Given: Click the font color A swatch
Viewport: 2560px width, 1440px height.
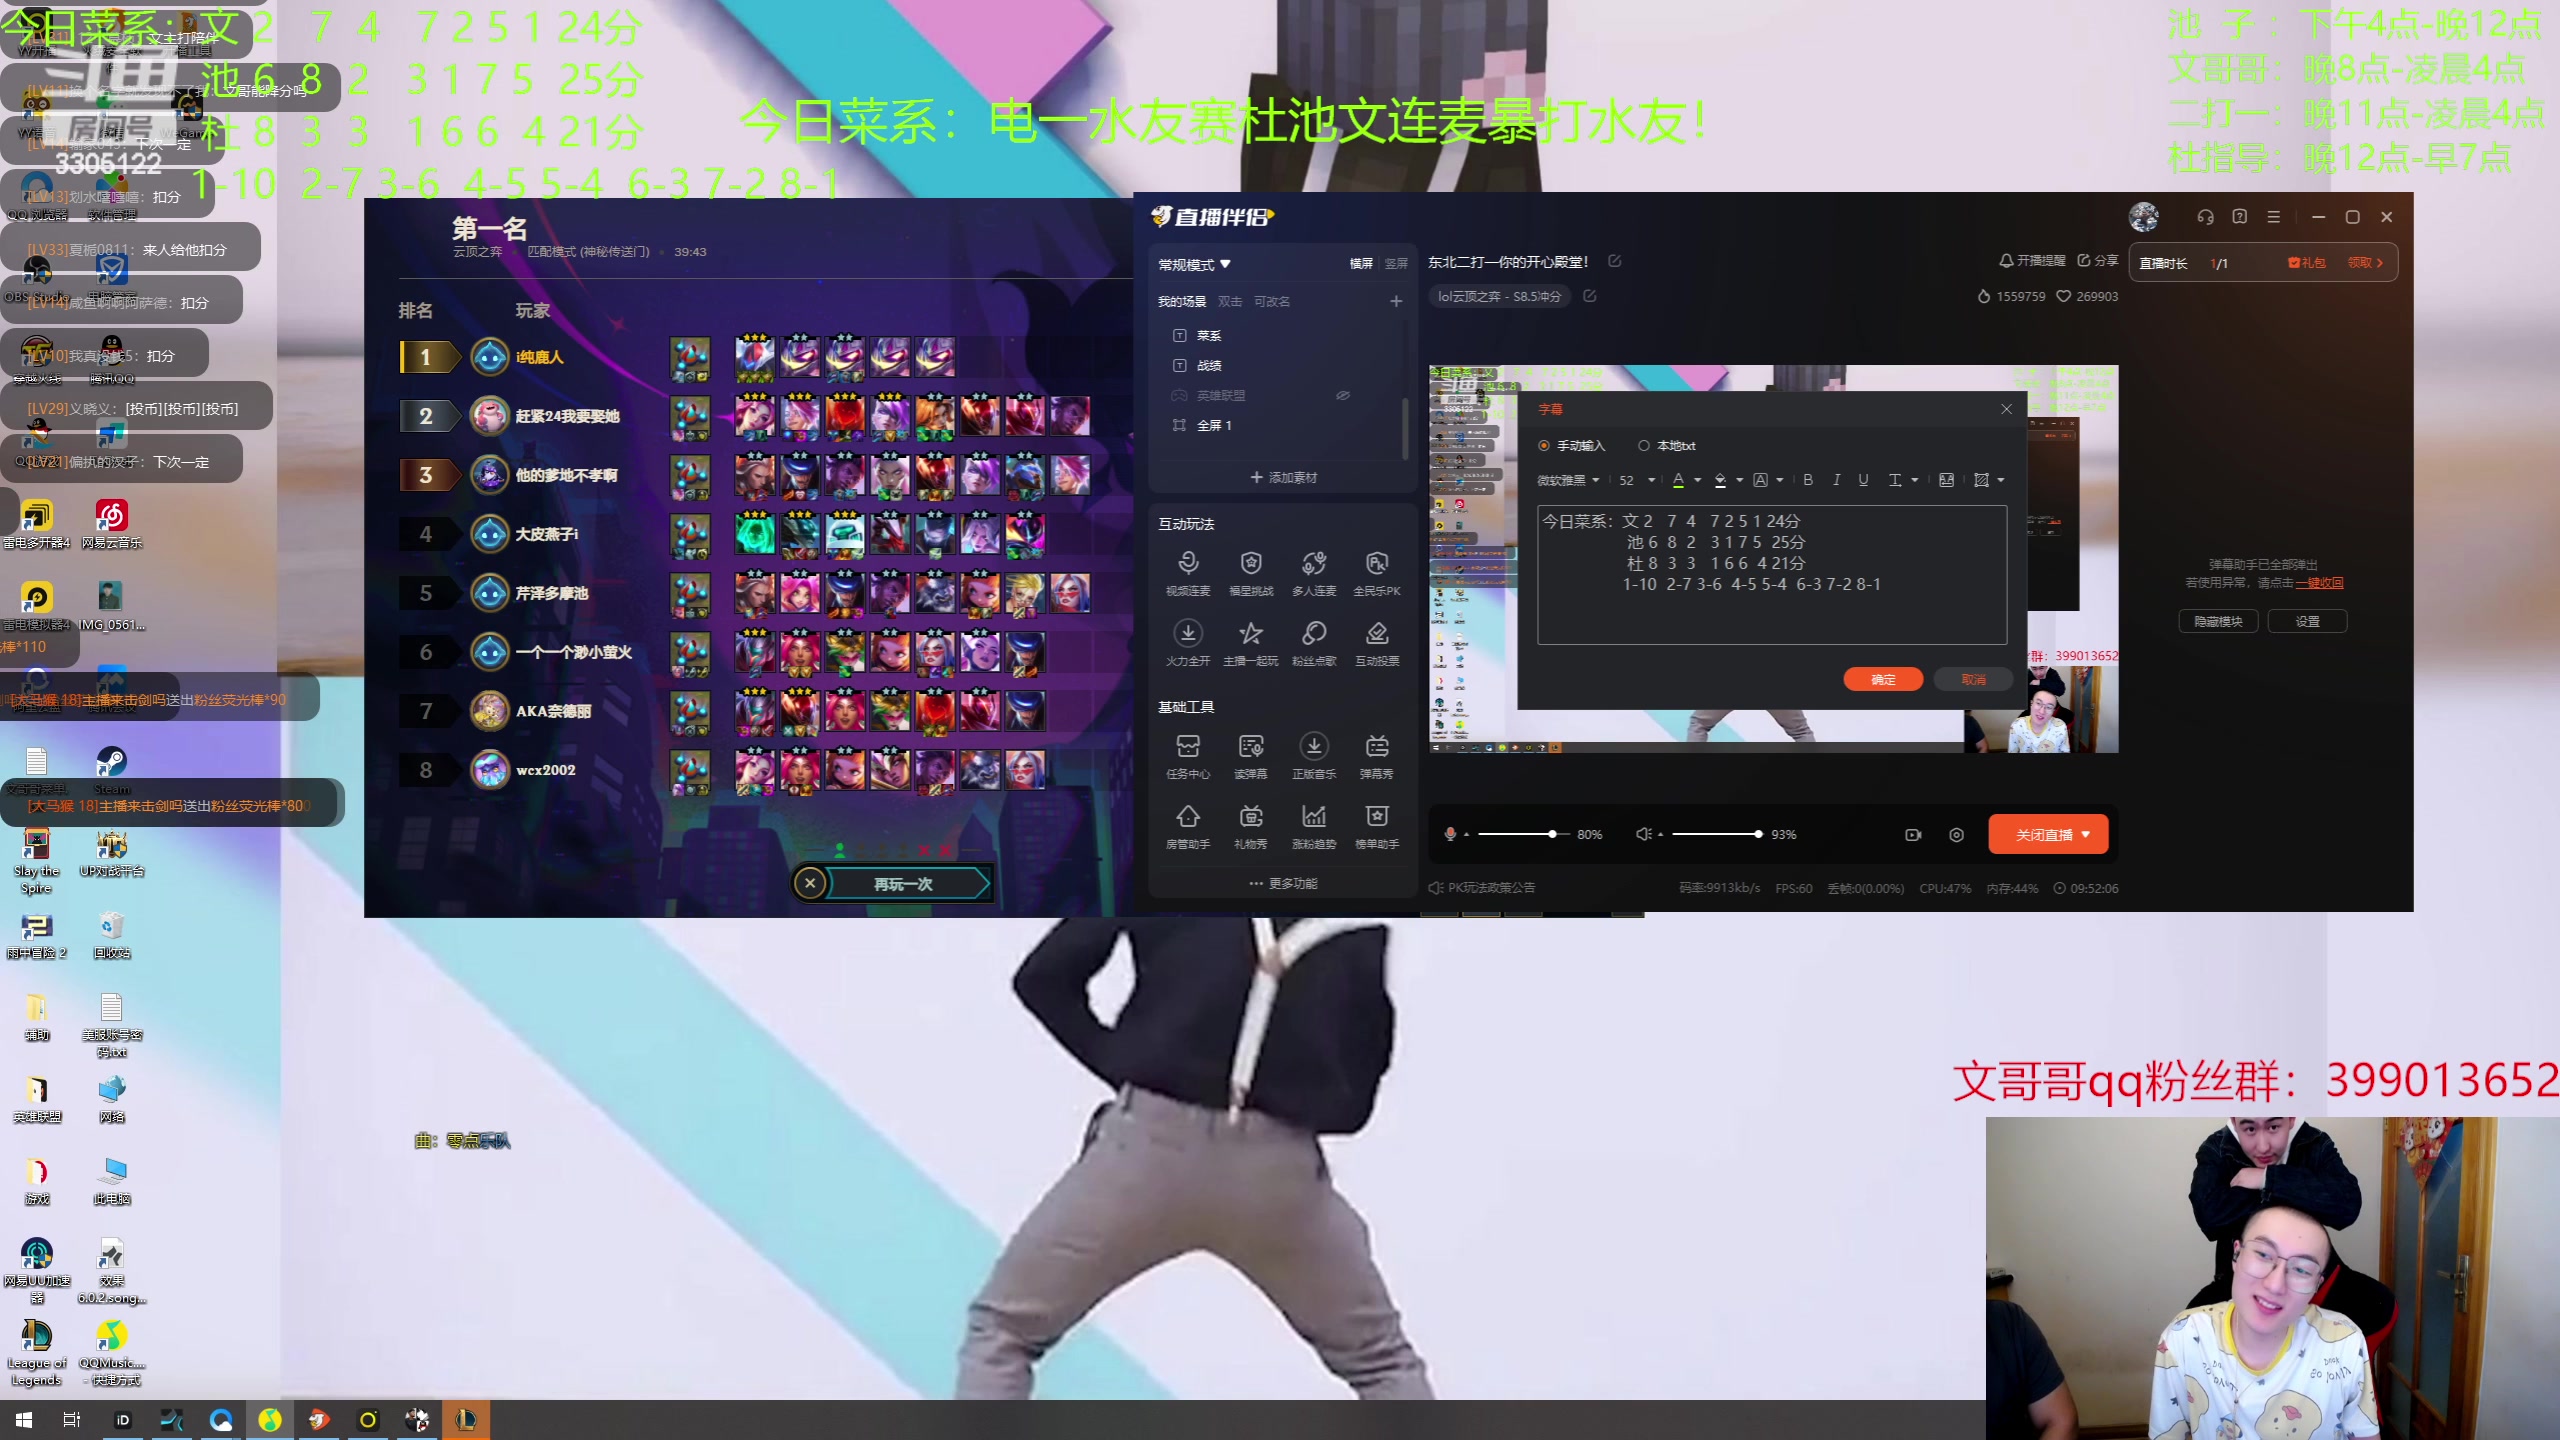Looking at the screenshot, I should 1679,481.
